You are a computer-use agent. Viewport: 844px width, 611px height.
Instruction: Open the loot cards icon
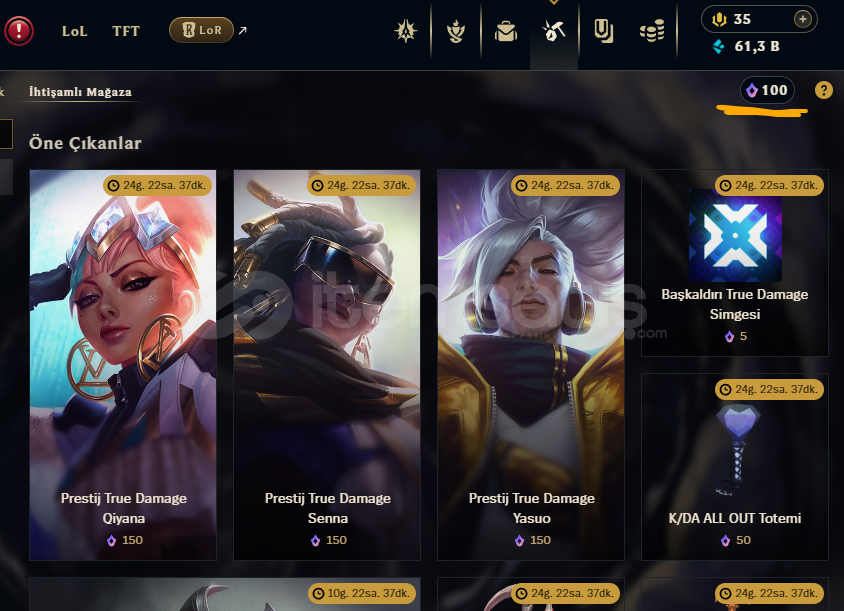[603, 31]
